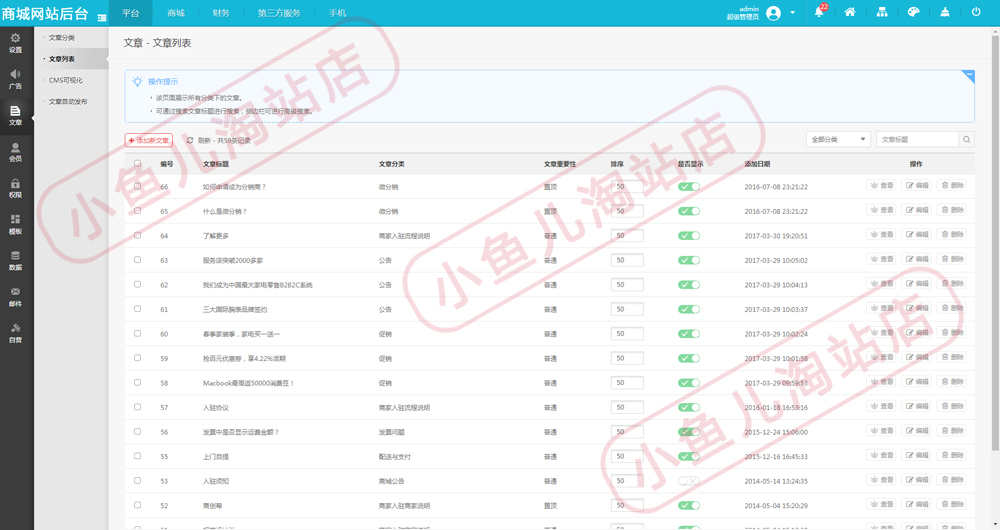Switch to 平台 top tab
The image size is (1000, 530).
tap(131, 13)
